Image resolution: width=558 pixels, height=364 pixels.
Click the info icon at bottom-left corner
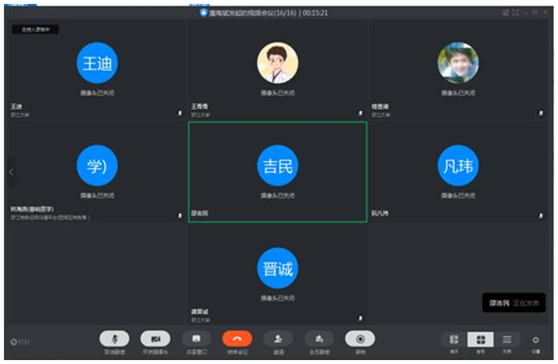[x=14, y=342]
